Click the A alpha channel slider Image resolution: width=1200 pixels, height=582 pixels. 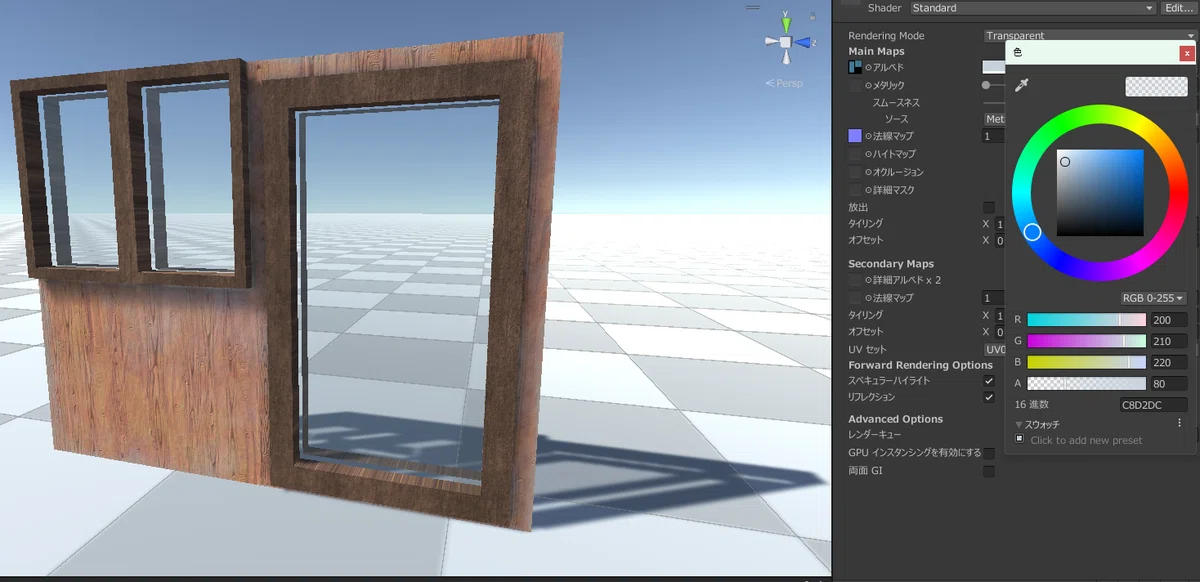click(1086, 383)
